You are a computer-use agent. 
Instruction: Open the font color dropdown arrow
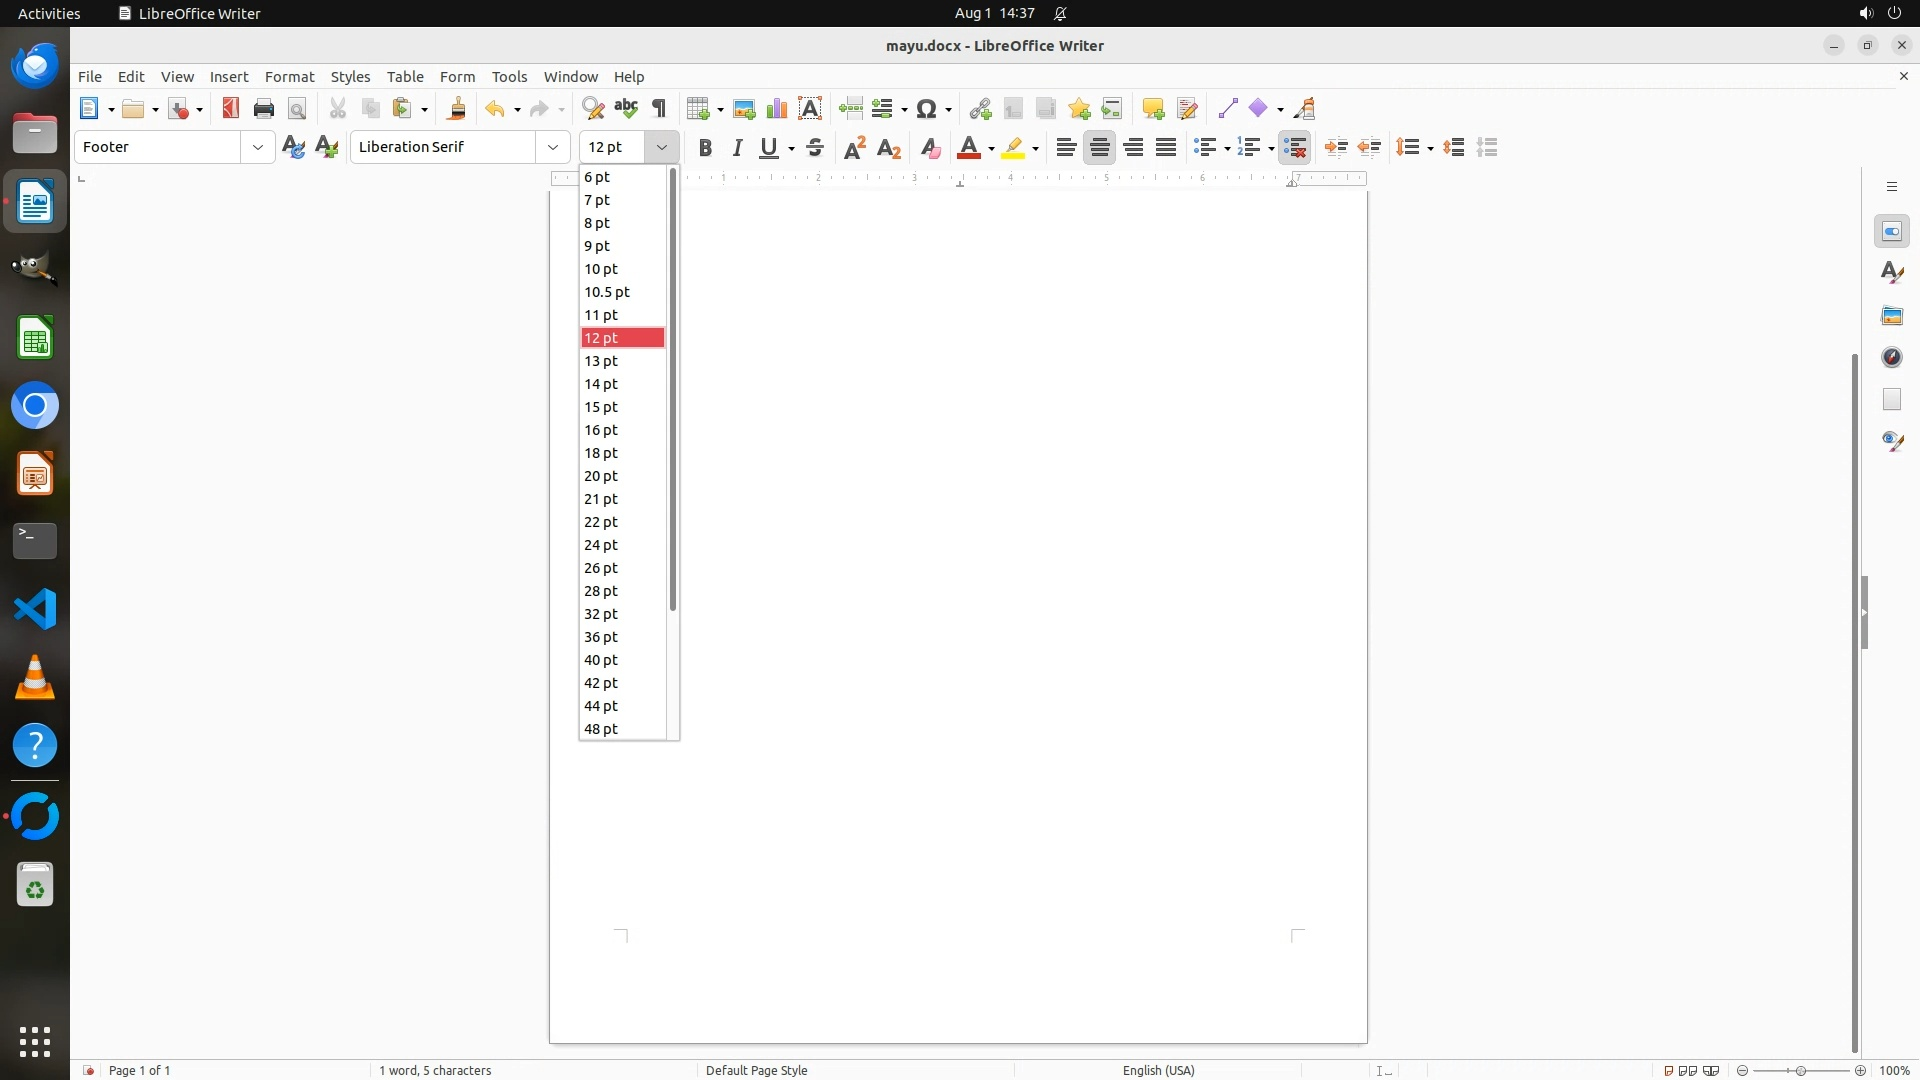(x=991, y=149)
